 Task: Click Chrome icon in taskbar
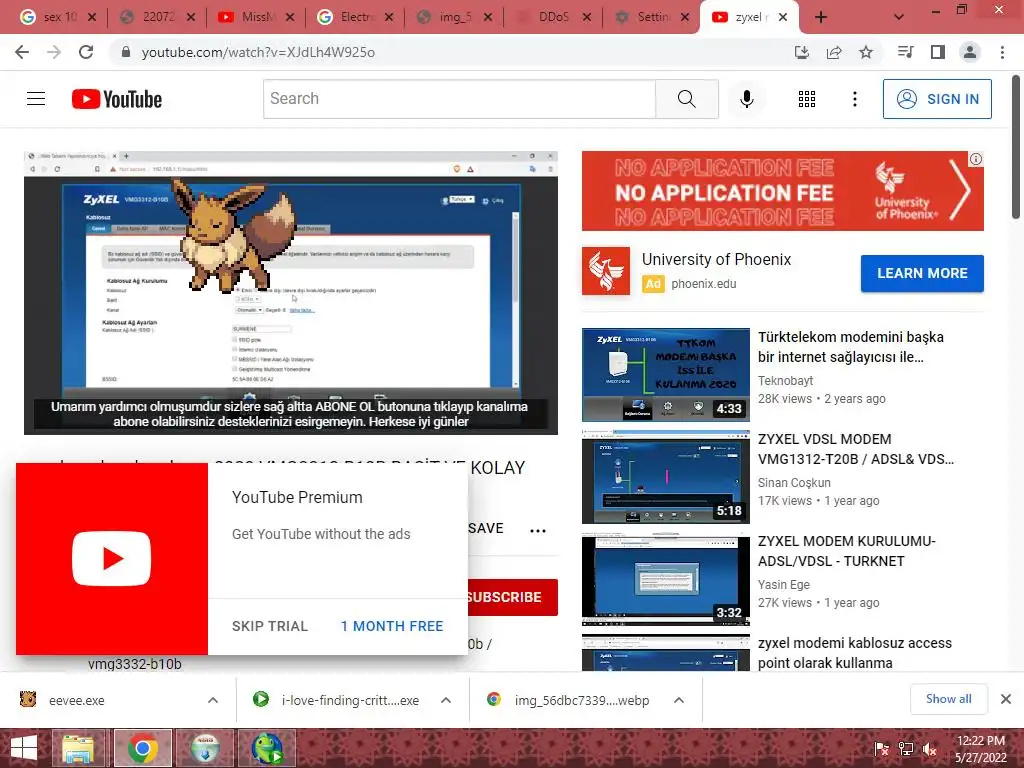point(143,748)
